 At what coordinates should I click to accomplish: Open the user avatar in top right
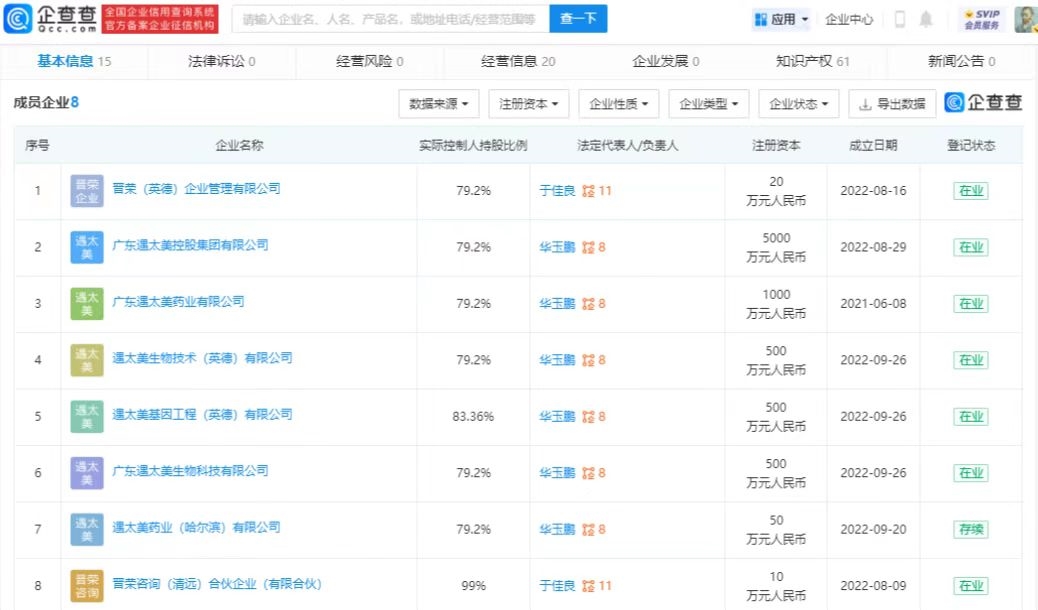tap(1024, 19)
